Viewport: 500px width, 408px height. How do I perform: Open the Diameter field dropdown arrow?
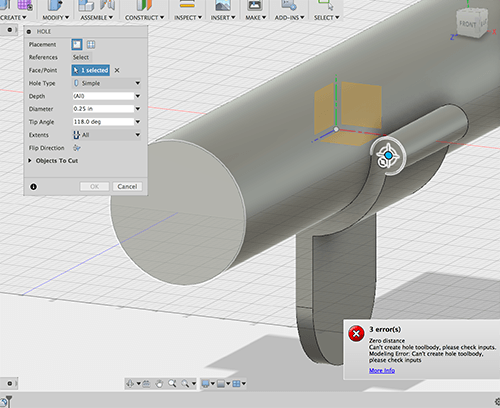pos(138,109)
